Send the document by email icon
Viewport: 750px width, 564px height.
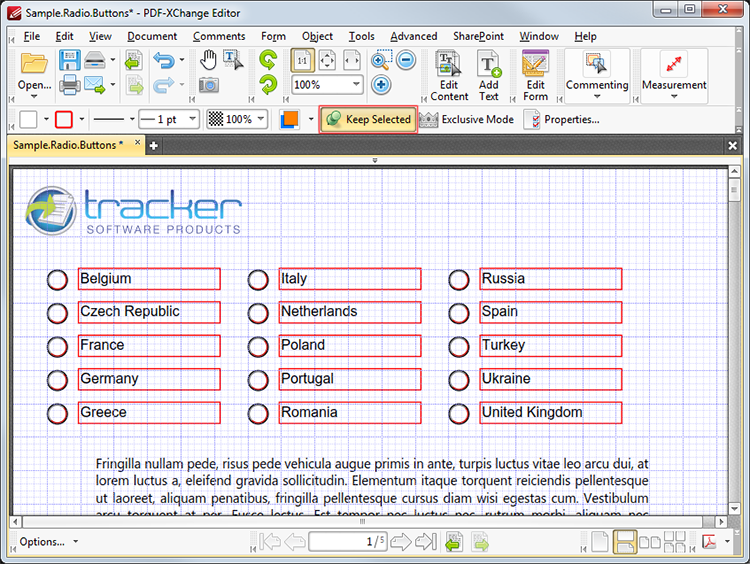pyautogui.click(x=95, y=85)
